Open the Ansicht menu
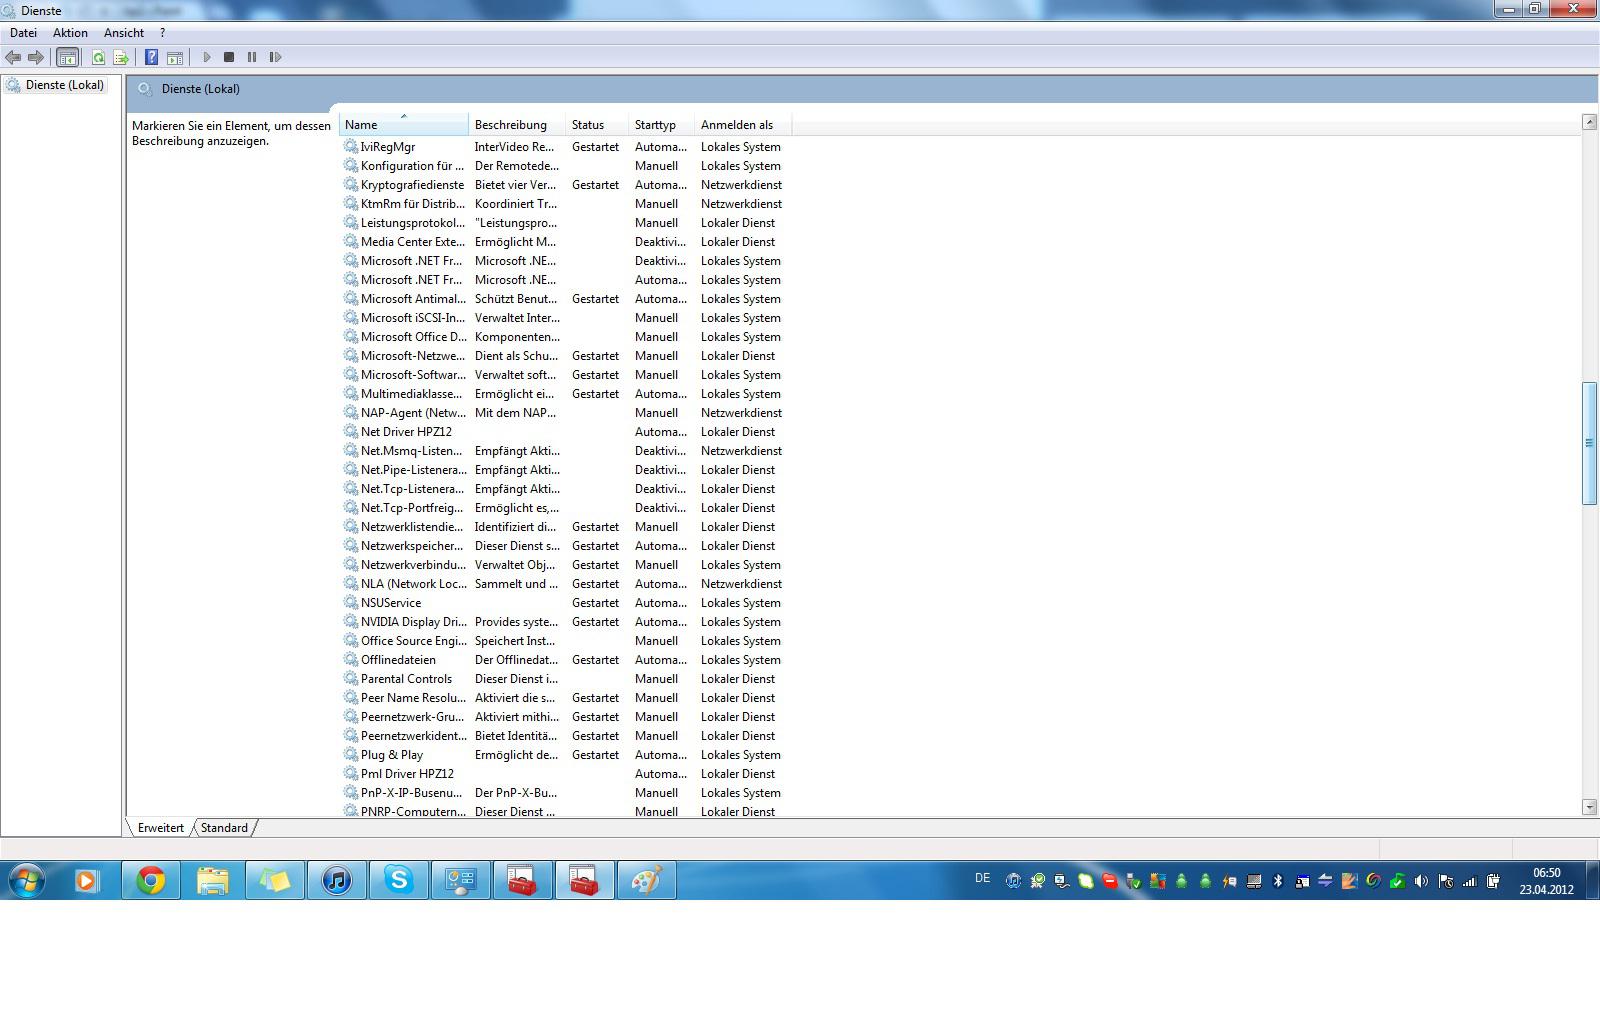Viewport: 1600px width, 1024px height. (124, 33)
